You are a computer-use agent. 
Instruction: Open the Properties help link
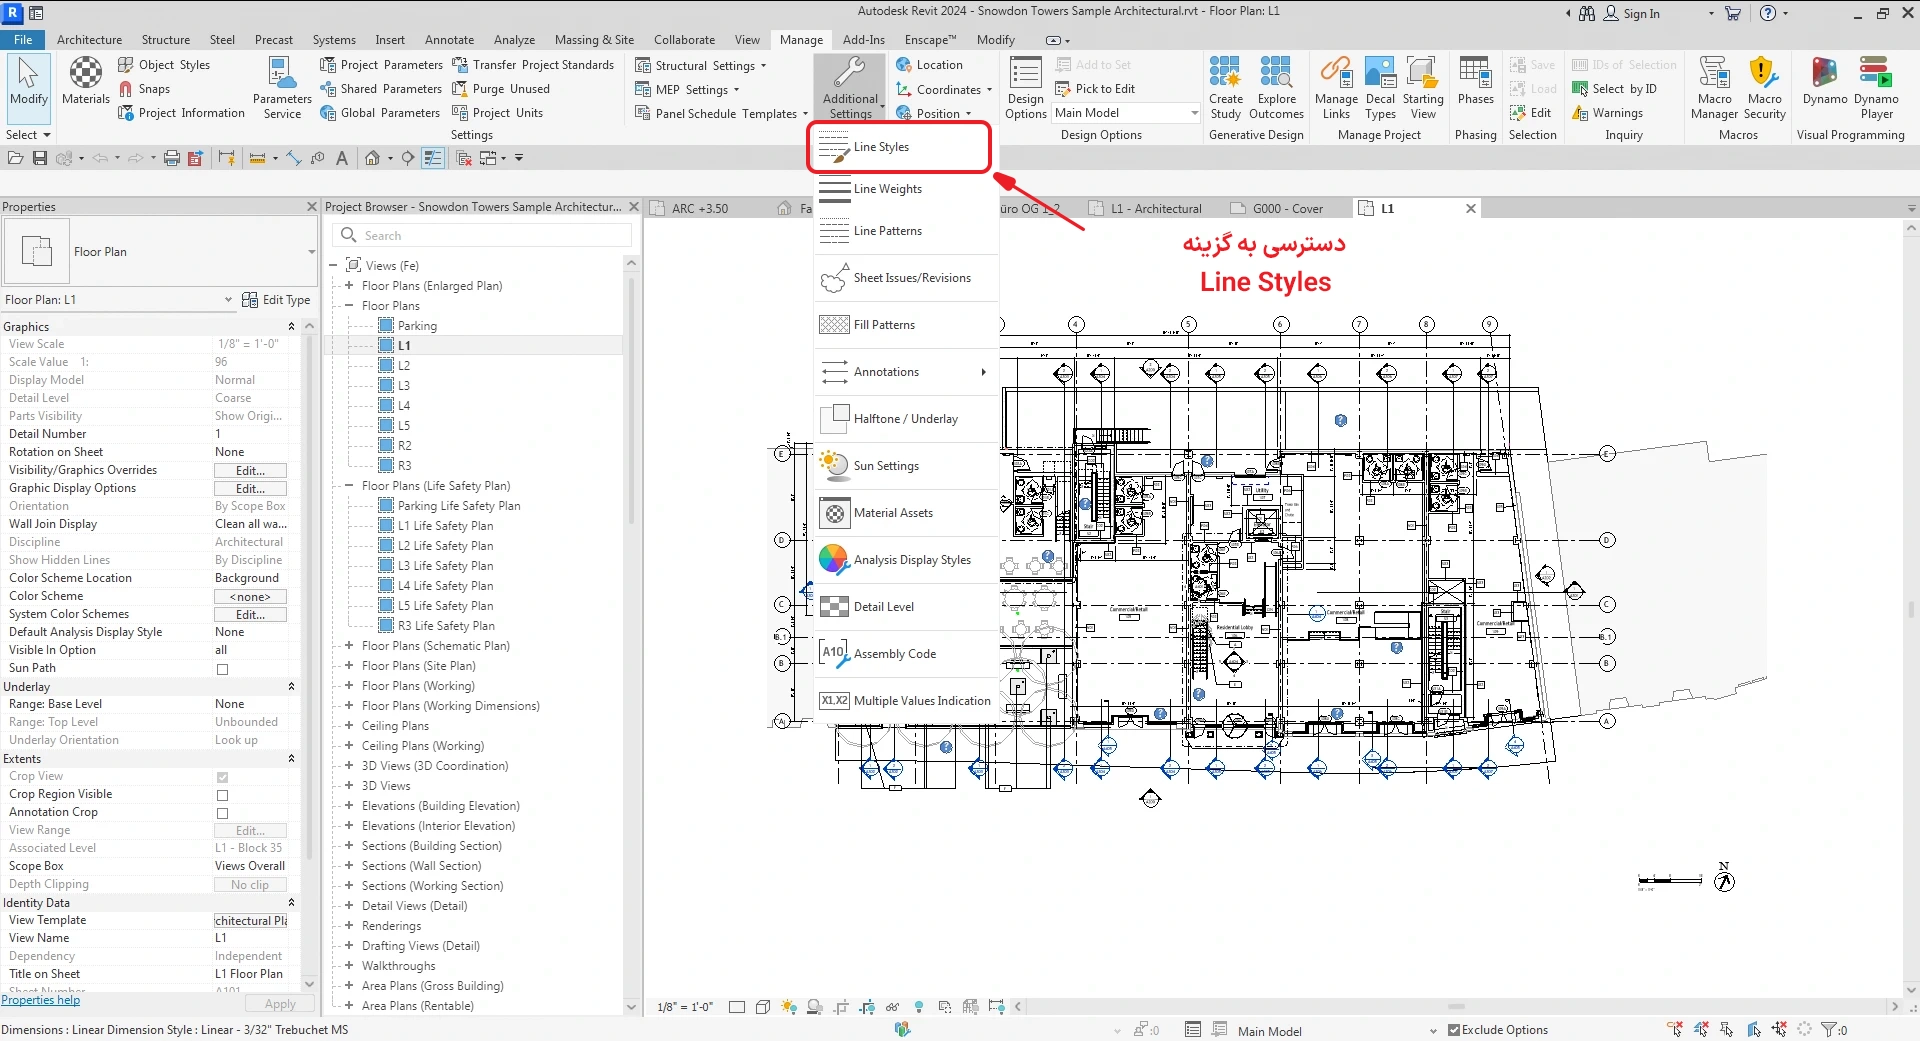(x=41, y=1000)
